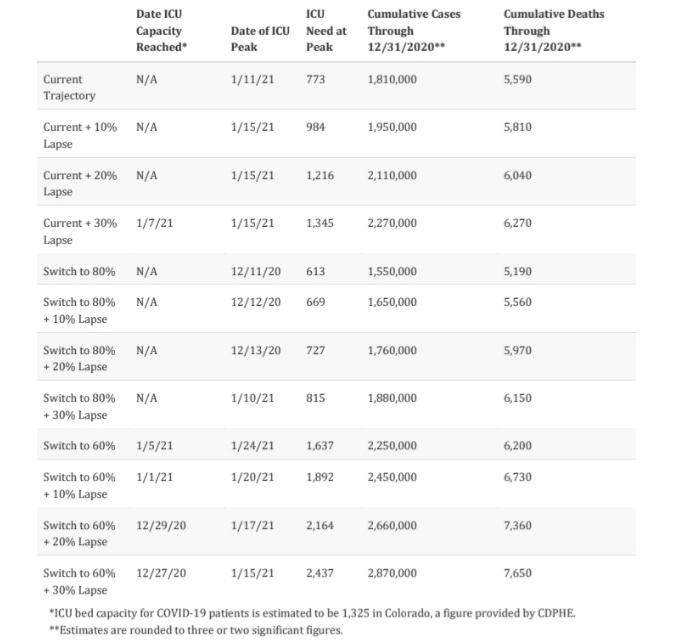Select the cumulative cases value 1,760,000
Viewport: 673px width, 643px height.
(392, 349)
